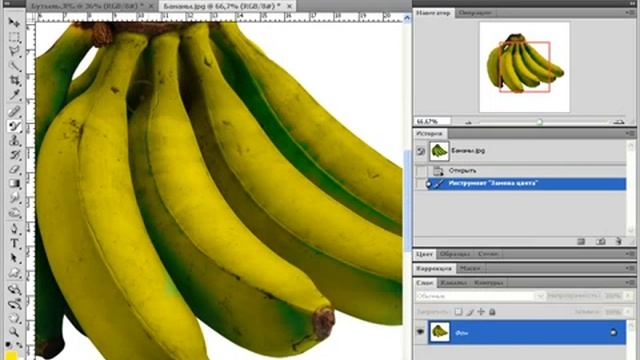Switch to the Контуры tab

pyautogui.click(x=489, y=282)
